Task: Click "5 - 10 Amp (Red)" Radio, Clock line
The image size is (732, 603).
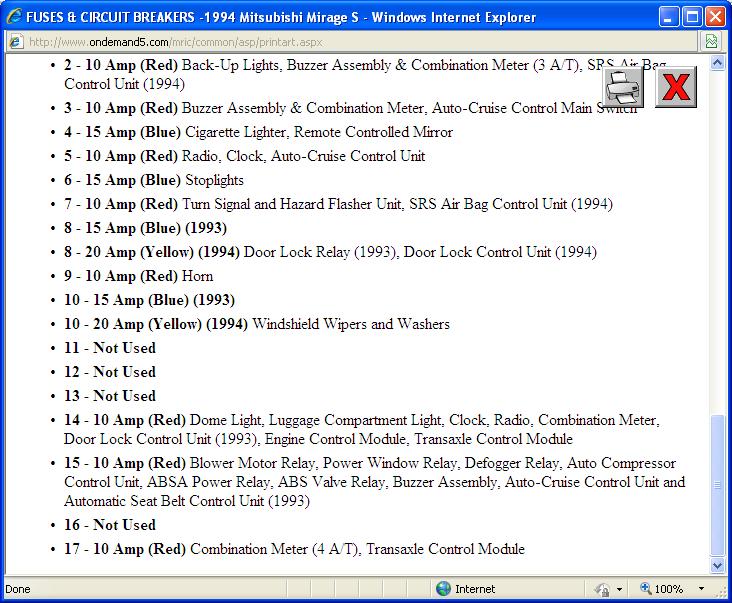Action: pos(244,156)
